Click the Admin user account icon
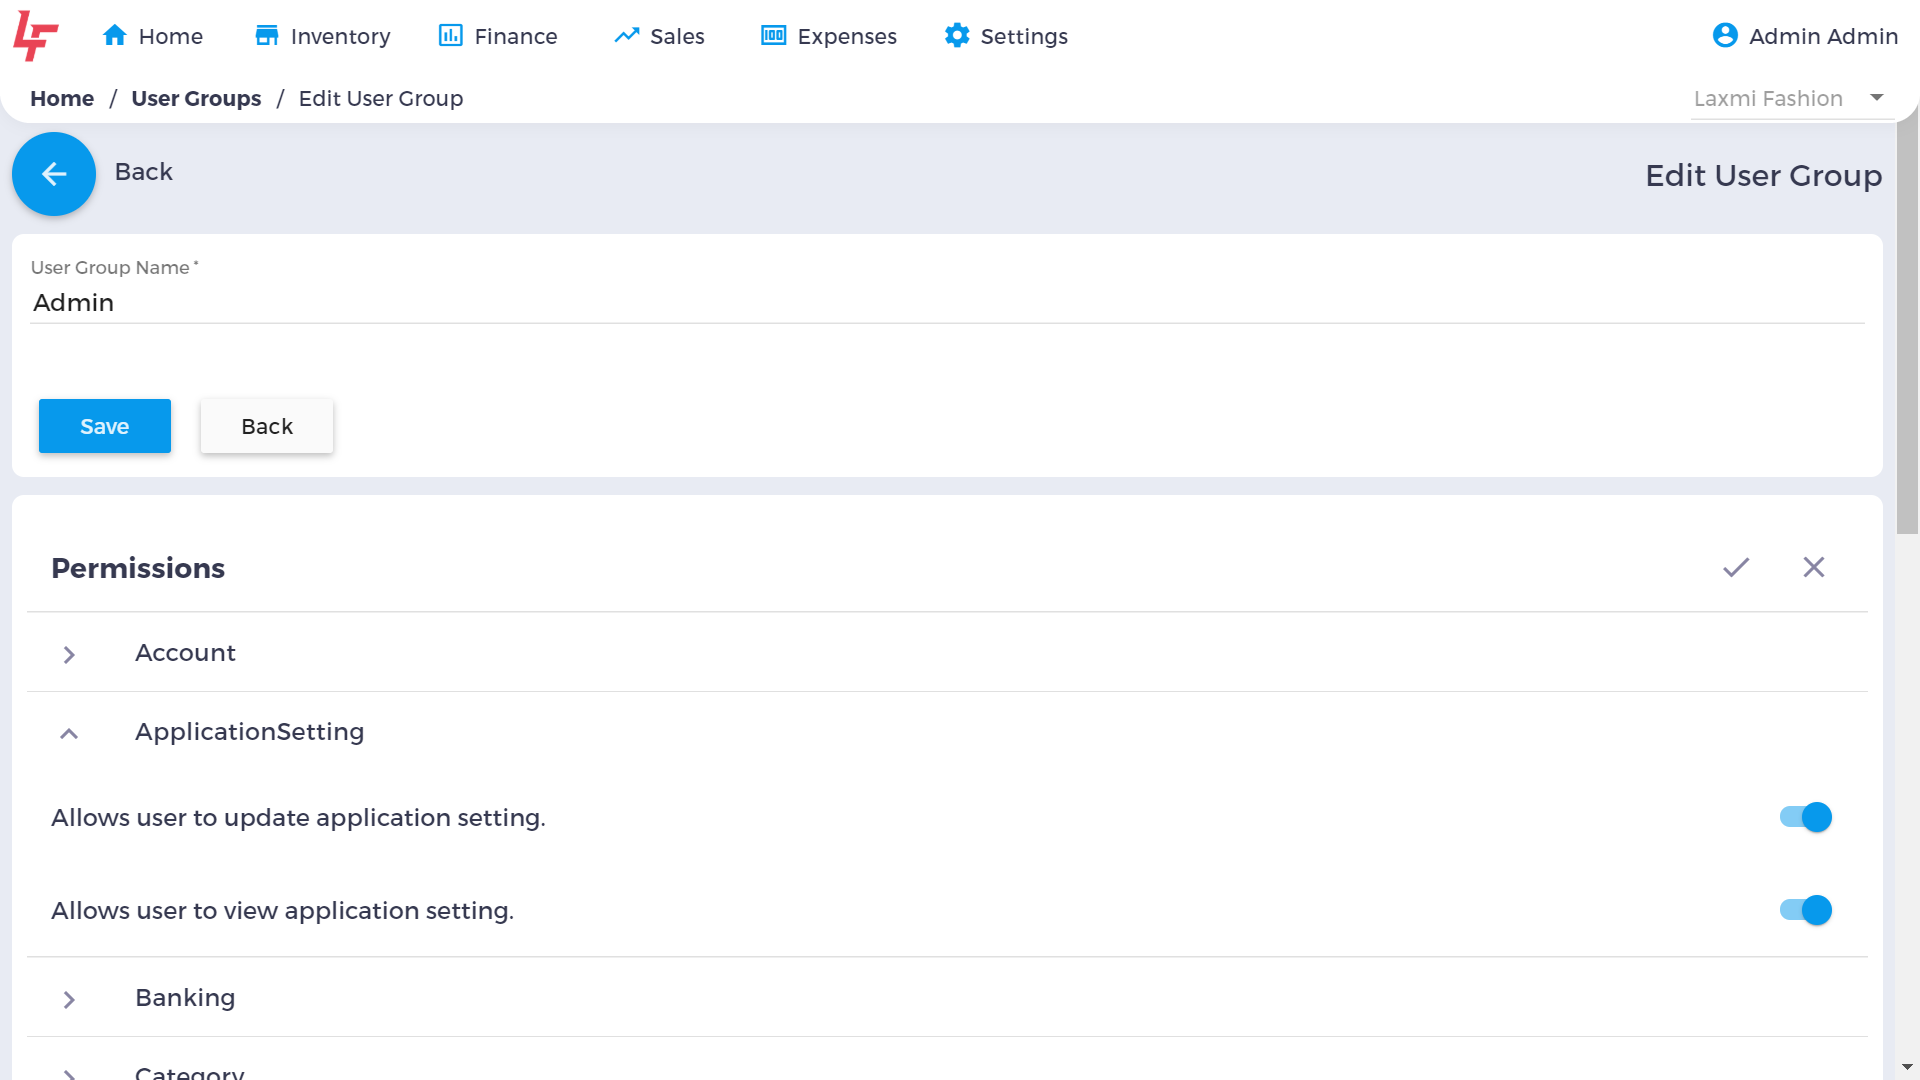Screen dimensions: 1920x1080 (x=1724, y=36)
